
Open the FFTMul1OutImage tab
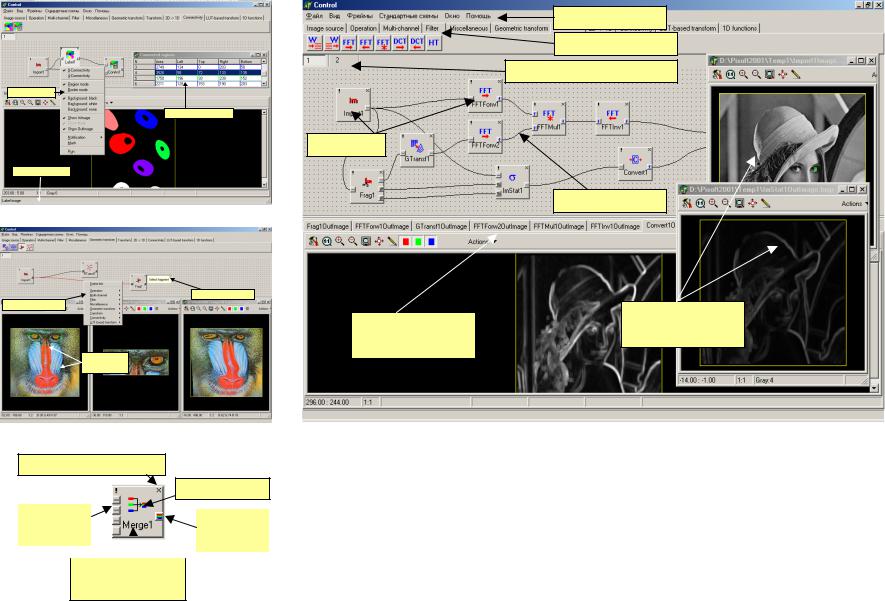(x=558, y=226)
